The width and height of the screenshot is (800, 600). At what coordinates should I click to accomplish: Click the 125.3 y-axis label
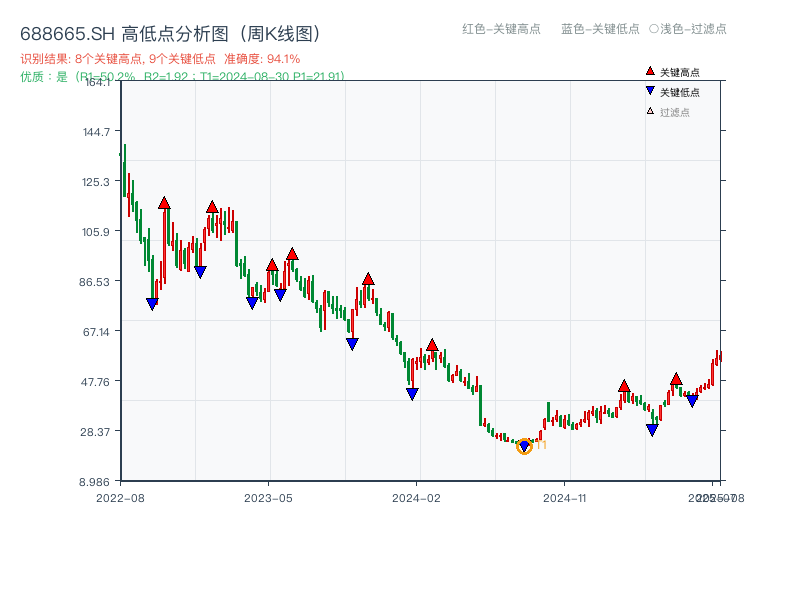(x=96, y=182)
